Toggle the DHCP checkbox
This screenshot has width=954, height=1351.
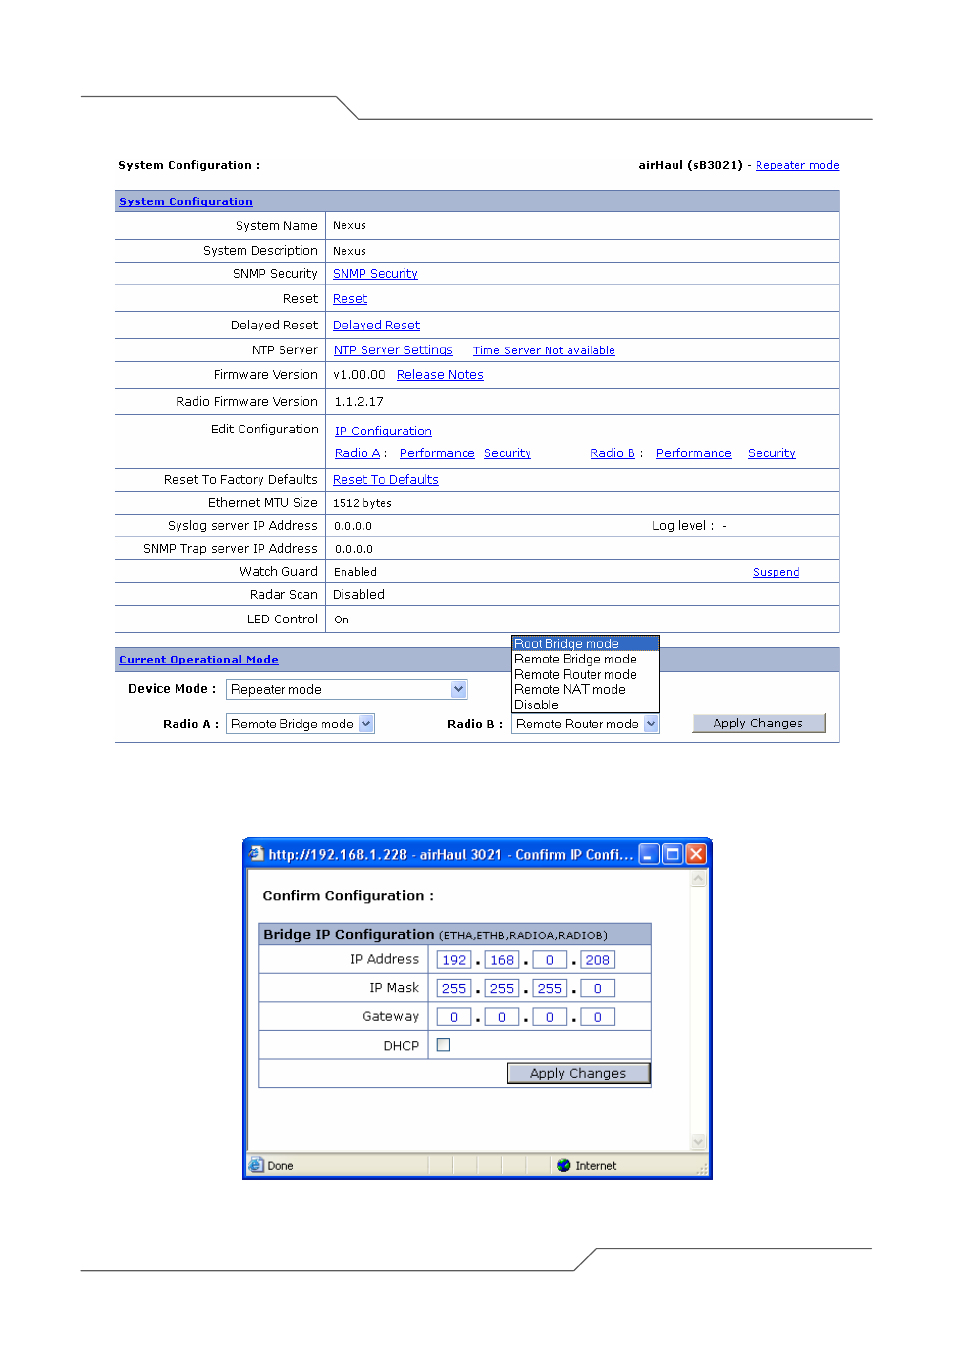443,1045
